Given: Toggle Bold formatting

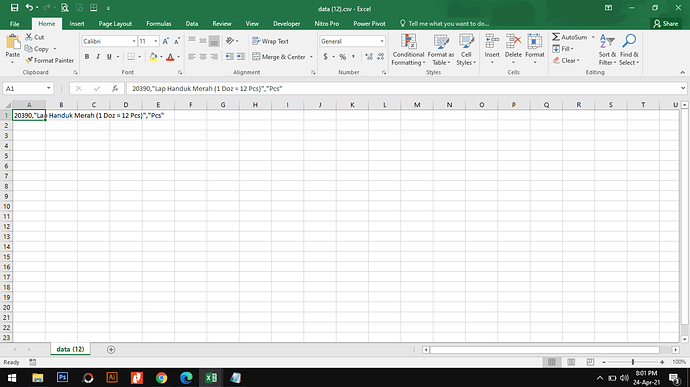Looking at the screenshot, I should coord(87,57).
